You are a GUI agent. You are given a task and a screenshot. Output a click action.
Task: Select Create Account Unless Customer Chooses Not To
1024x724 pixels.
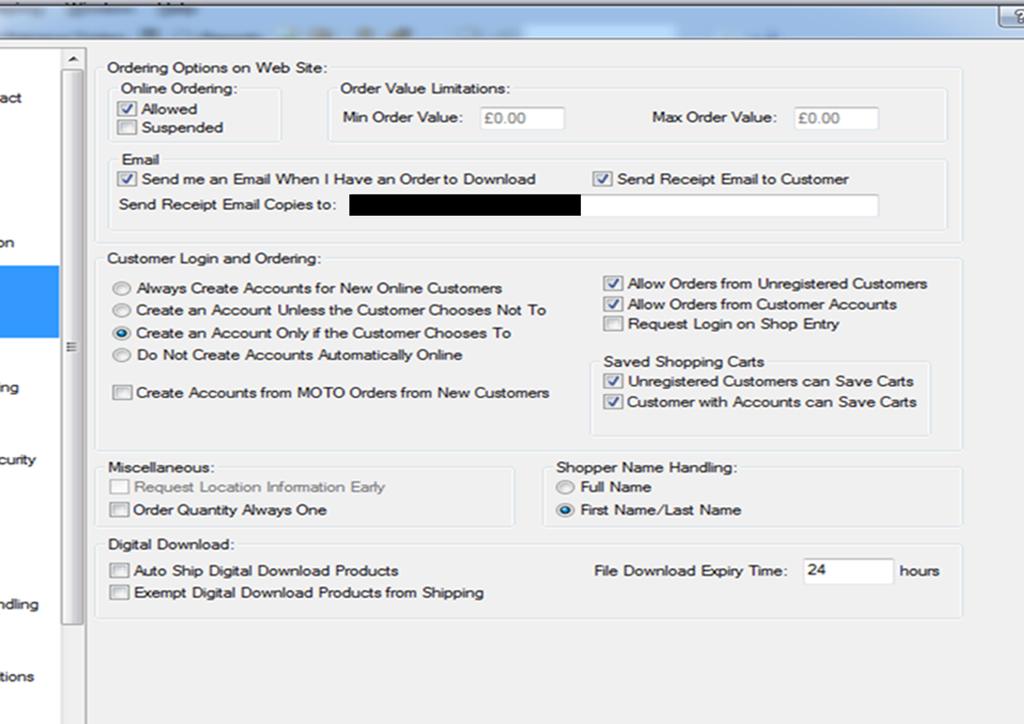(121, 310)
